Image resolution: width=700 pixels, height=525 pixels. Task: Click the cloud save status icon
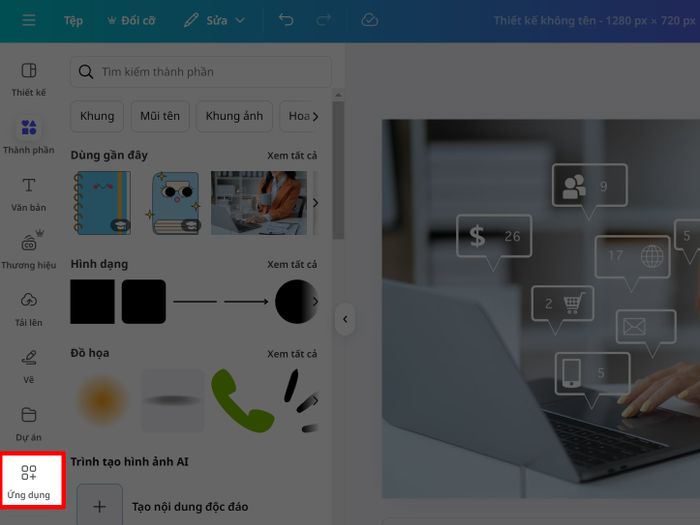pos(370,20)
